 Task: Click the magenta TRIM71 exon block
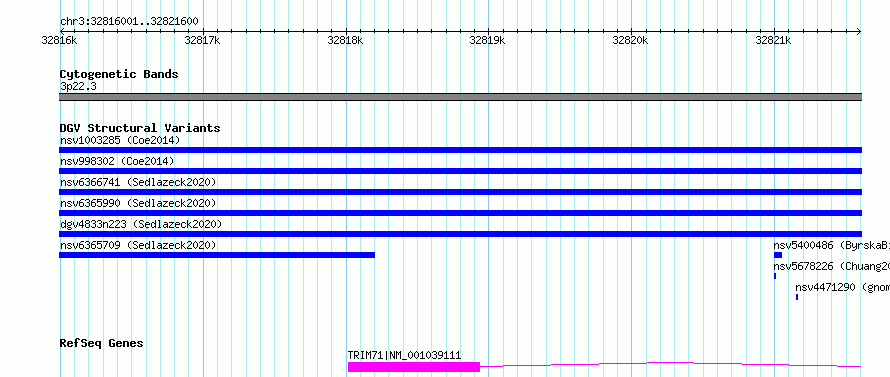tap(414, 367)
